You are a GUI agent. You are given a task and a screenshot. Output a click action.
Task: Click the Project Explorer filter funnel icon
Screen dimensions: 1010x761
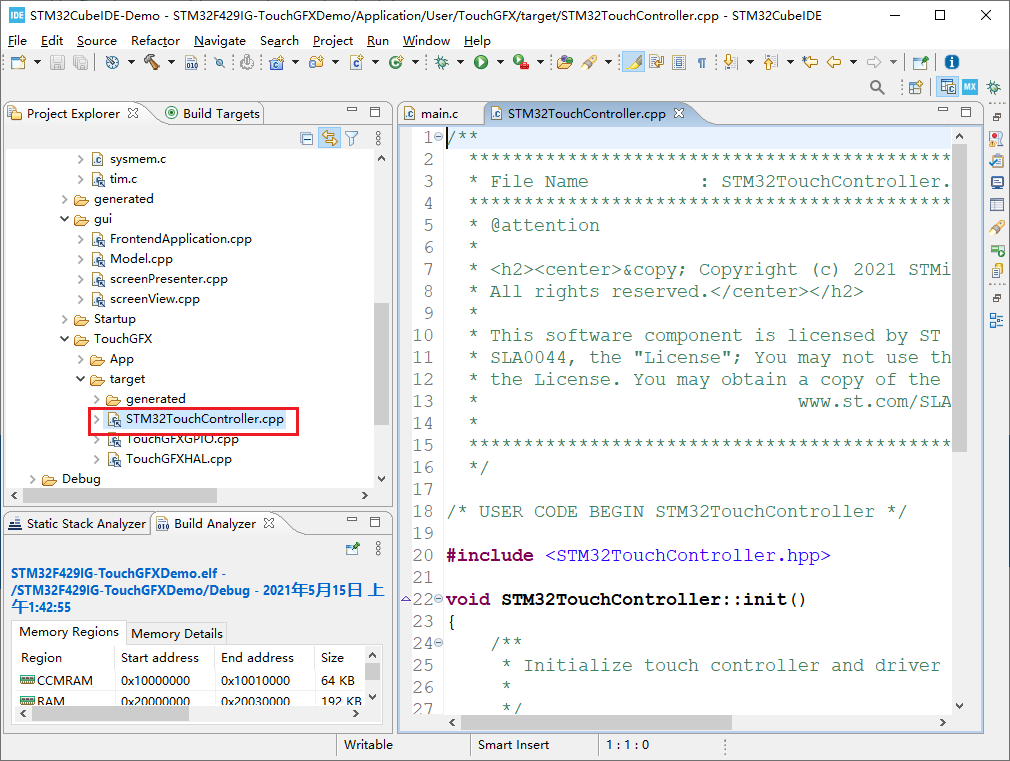point(352,139)
